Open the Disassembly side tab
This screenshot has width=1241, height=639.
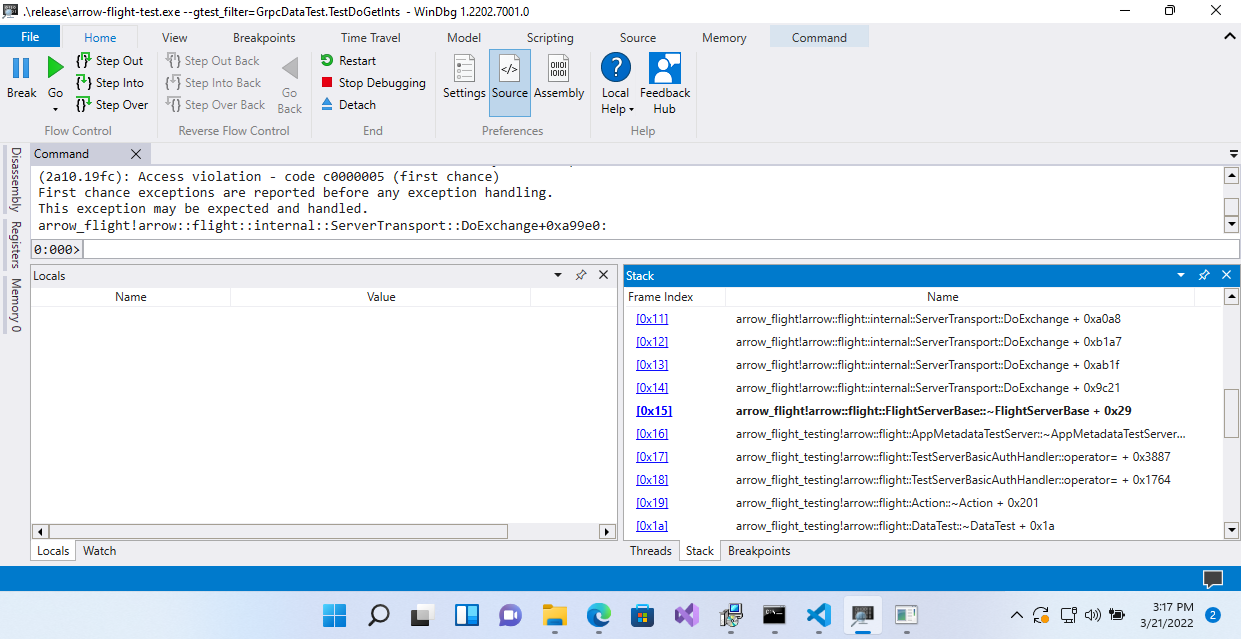click(x=15, y=180)
